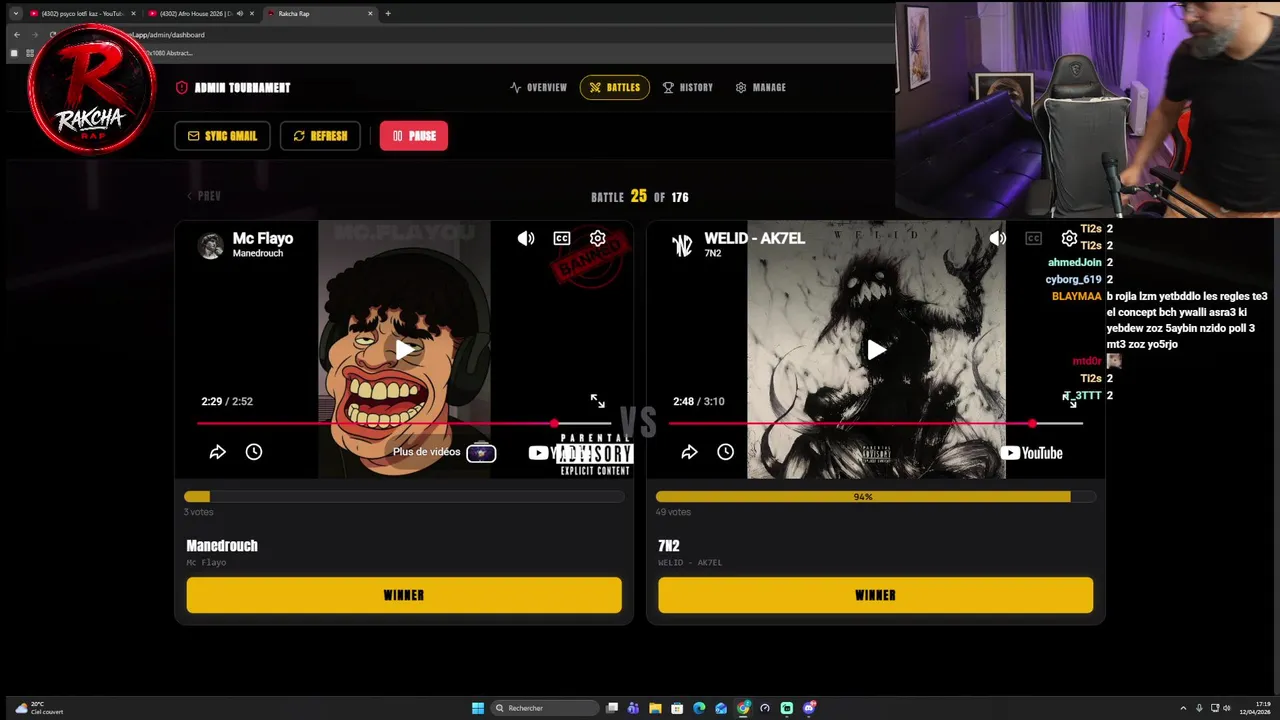The width and height of the screenshot is (1280, 720).
Task: Click the Rechercher taskbar search box
Action: 545,708
